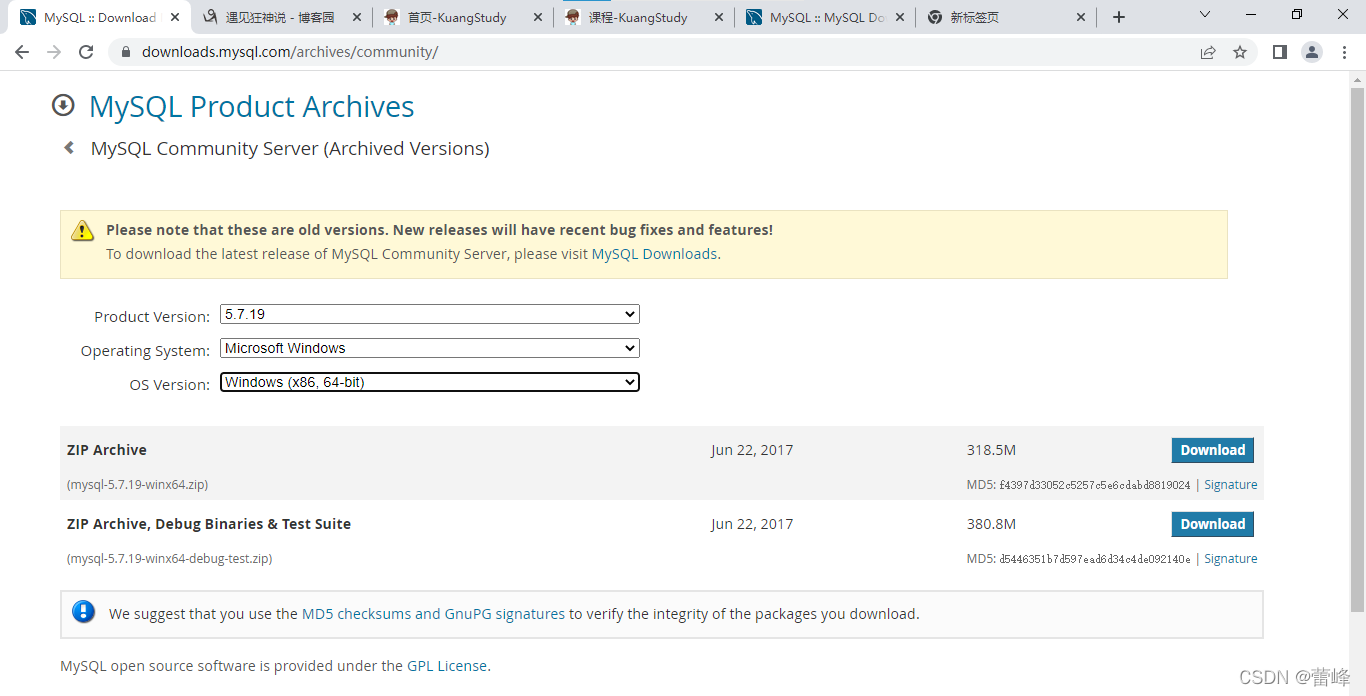
Task: Open the Chrome three-dot menu
Action: click(1345, 52)
